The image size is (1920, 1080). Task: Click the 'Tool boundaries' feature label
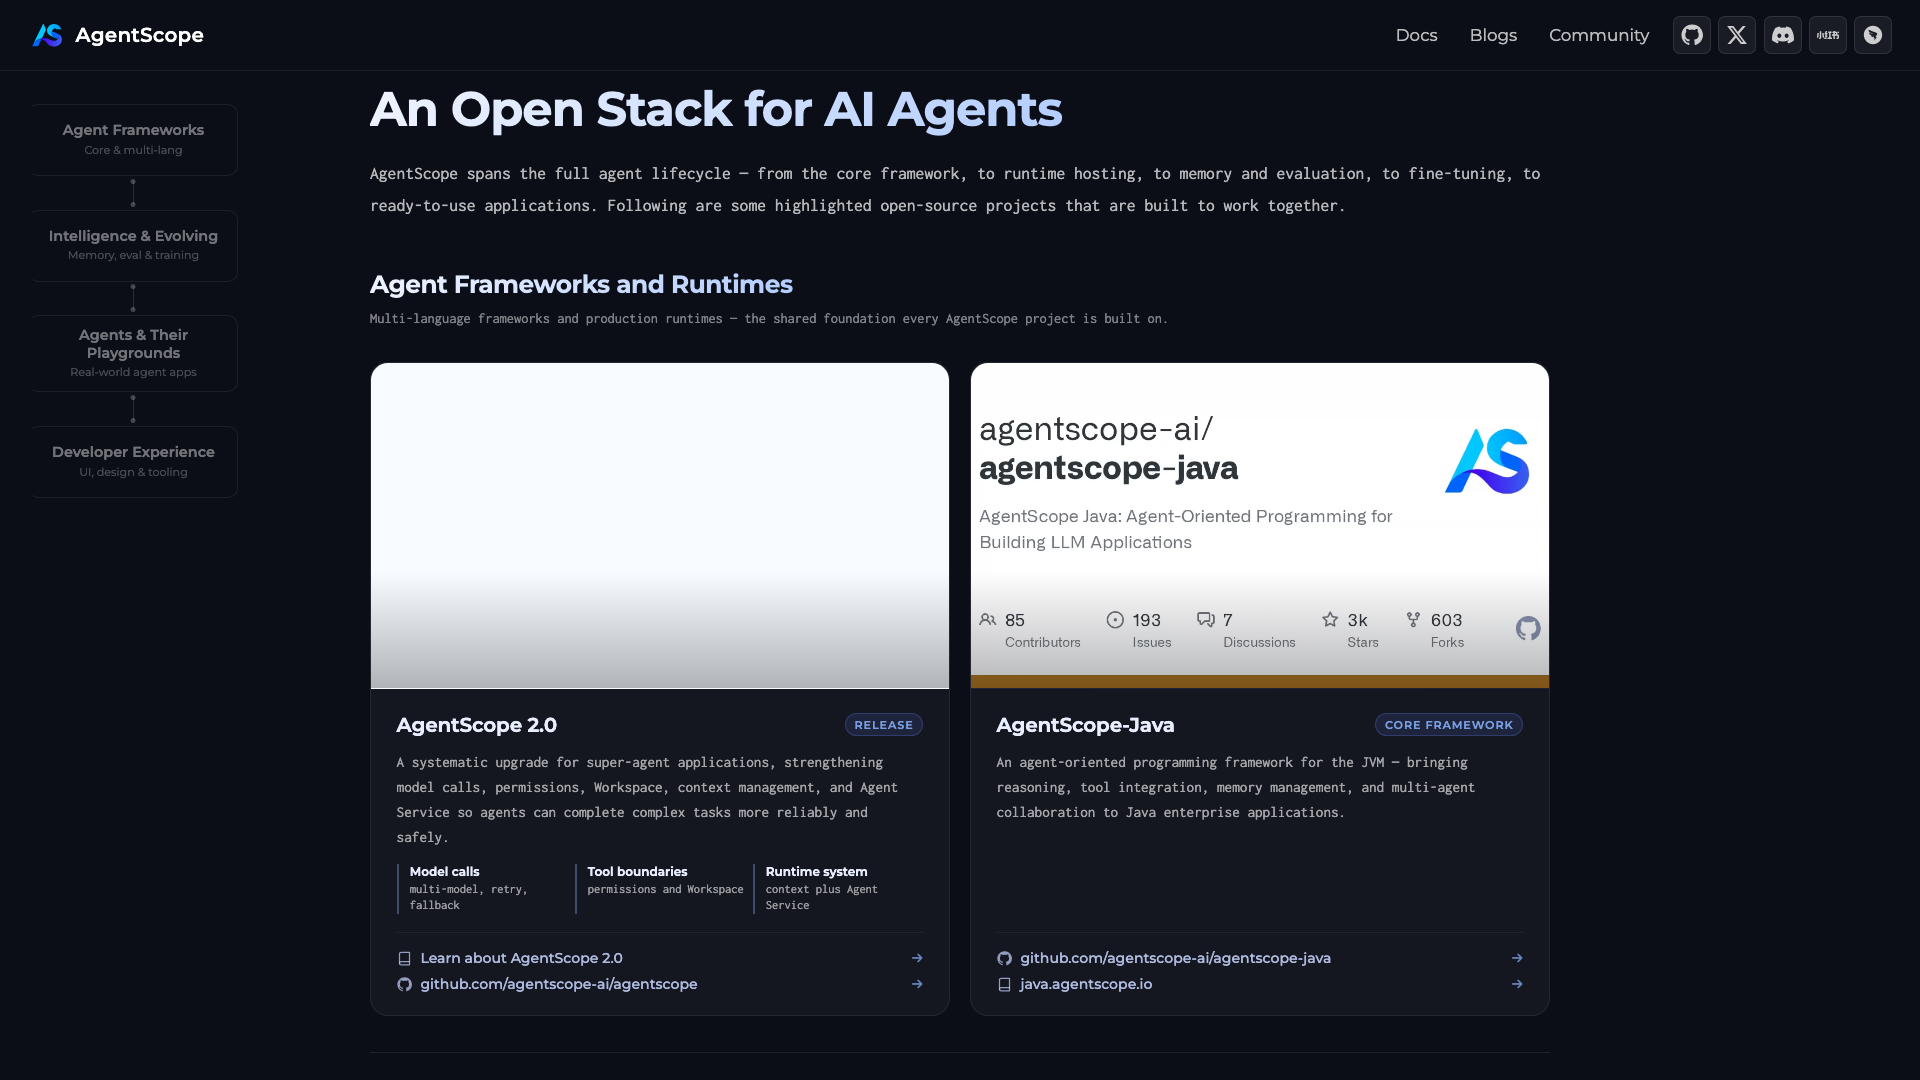[637, 872]
